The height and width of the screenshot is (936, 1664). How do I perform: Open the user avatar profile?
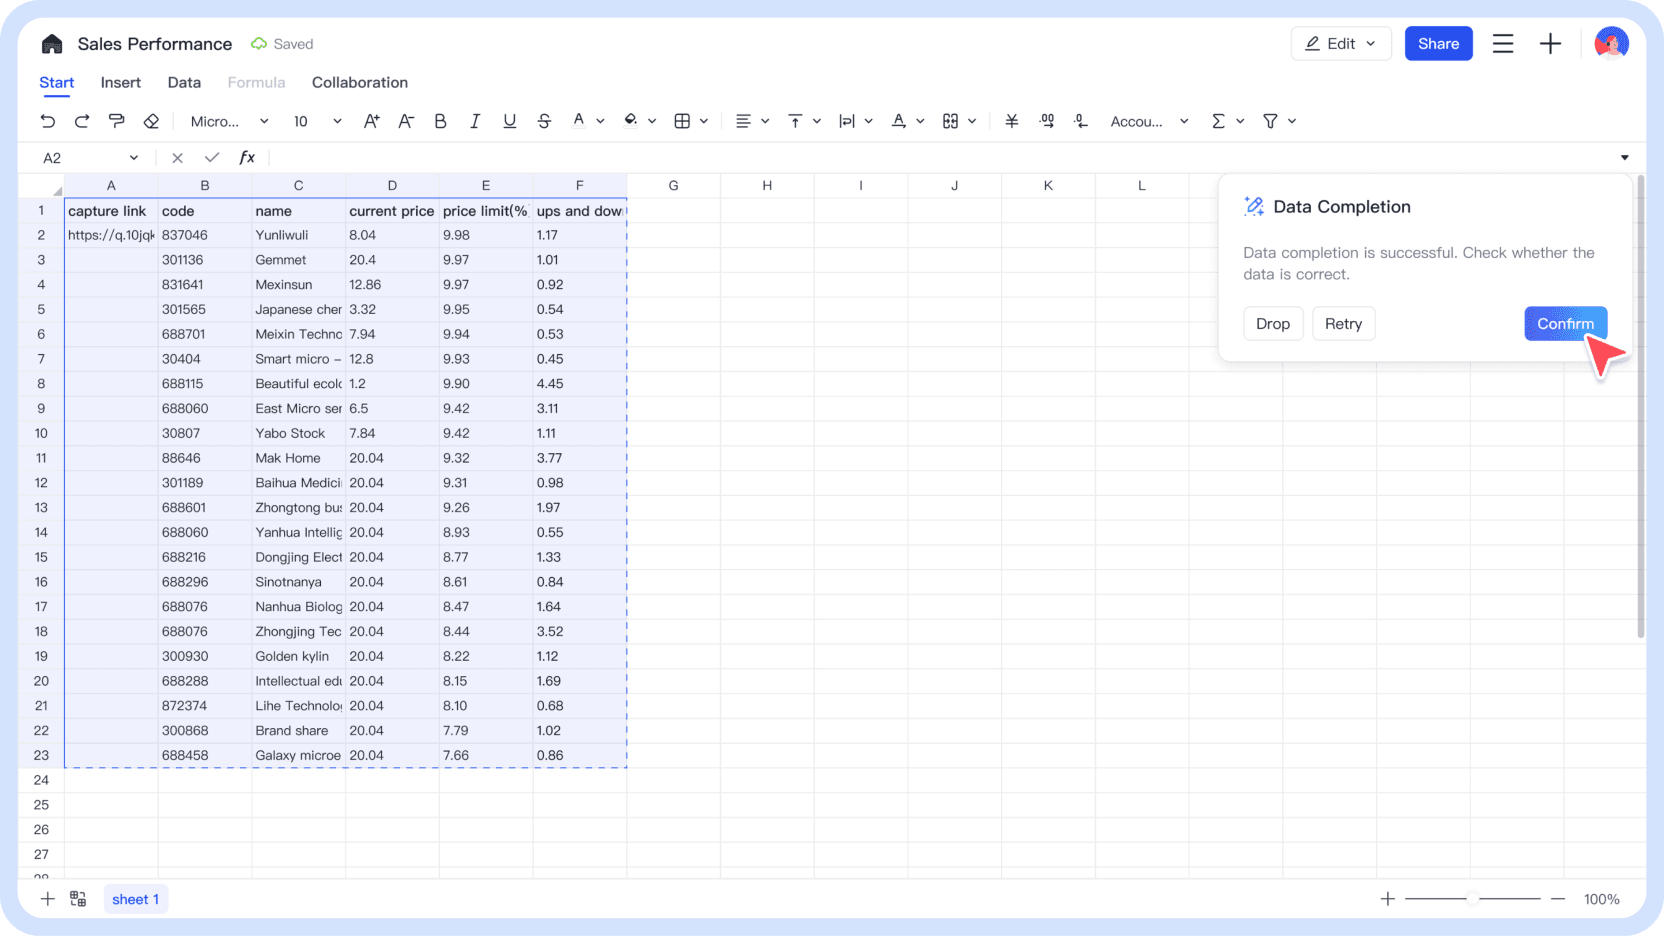pyautogui.click(x=1611, y=43)
